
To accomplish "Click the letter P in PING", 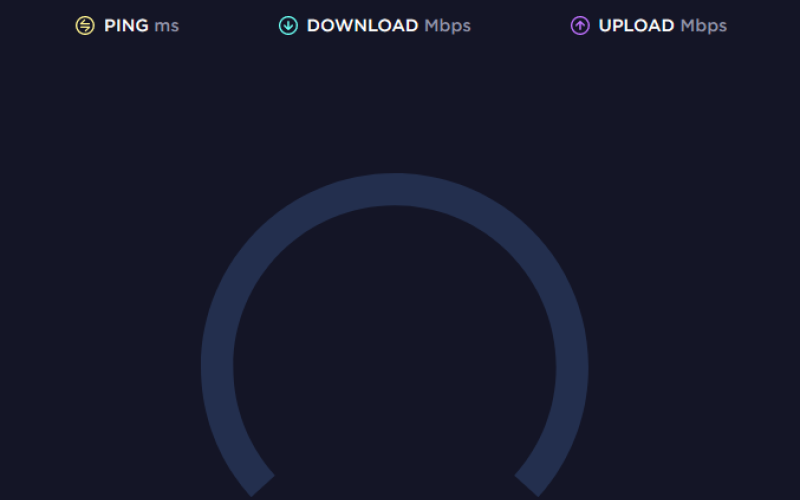I will (x=109, y=26).
